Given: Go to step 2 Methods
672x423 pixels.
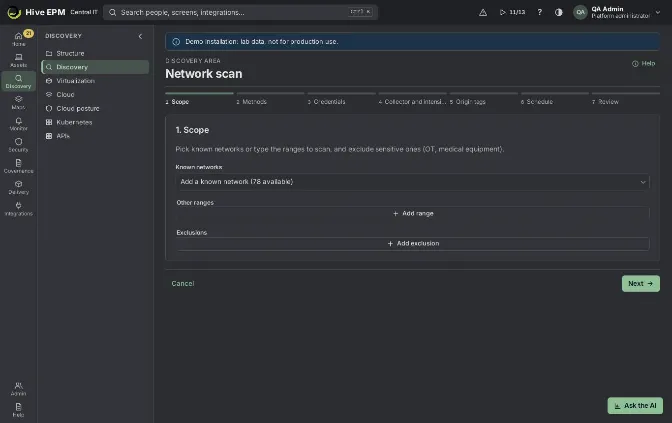Looking at the screenshot, I should 270,99.
